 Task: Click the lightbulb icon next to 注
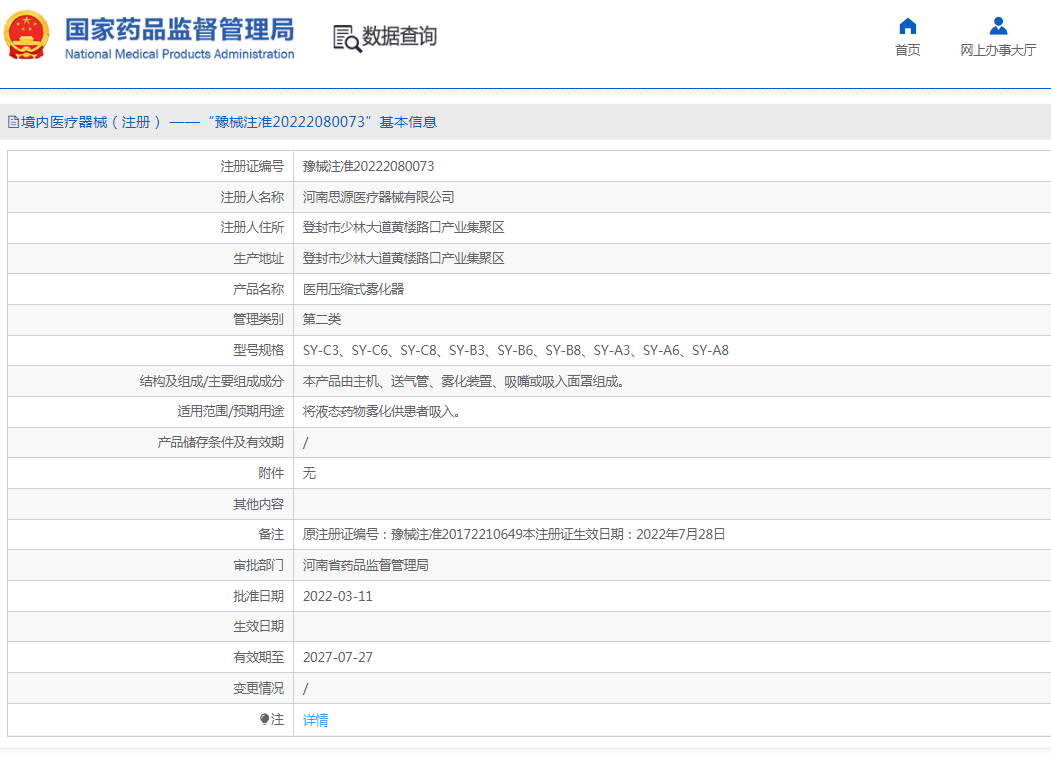tap(264, 719)
